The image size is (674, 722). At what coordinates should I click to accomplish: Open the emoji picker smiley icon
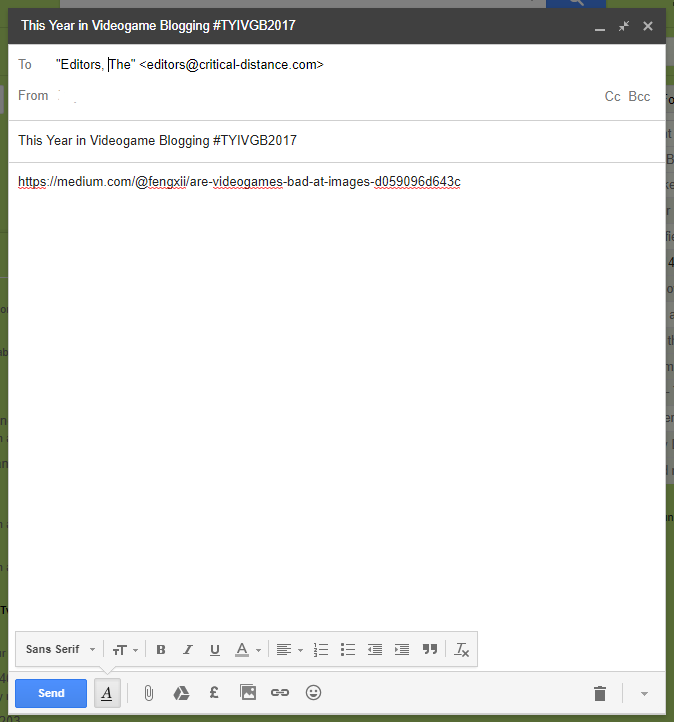coord(314,693)
